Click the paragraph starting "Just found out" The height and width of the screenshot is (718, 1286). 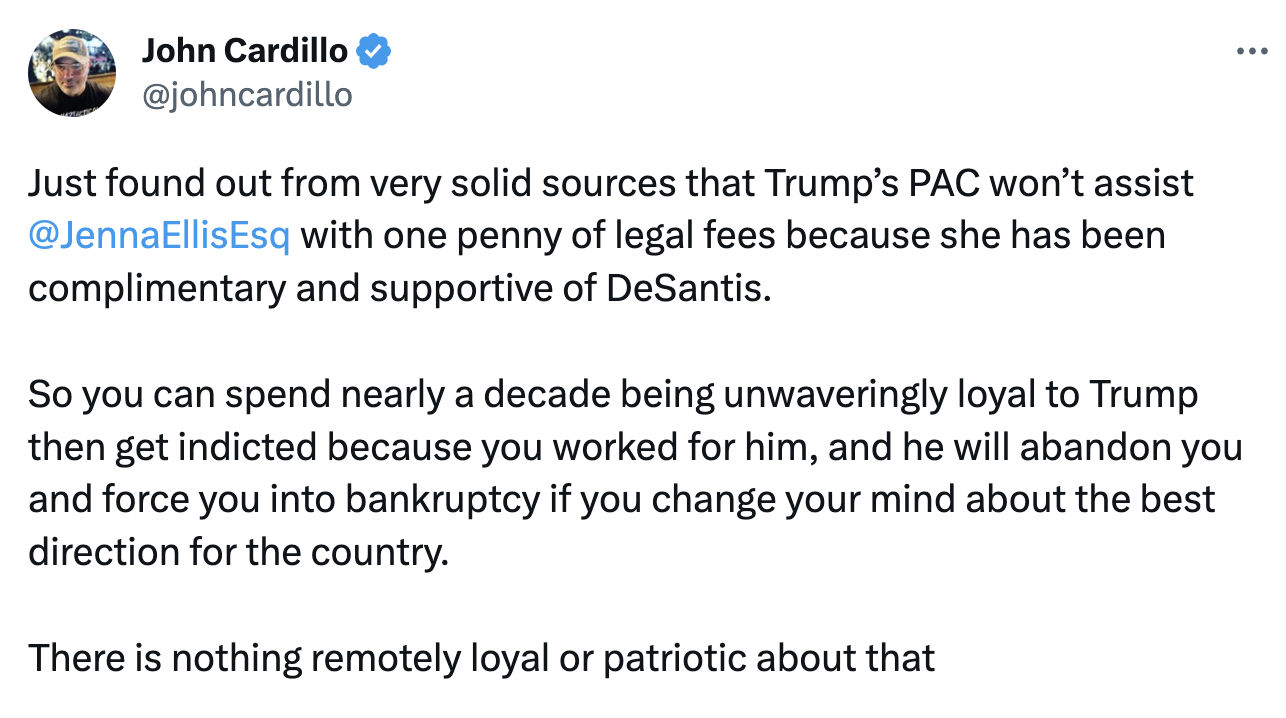611,235
